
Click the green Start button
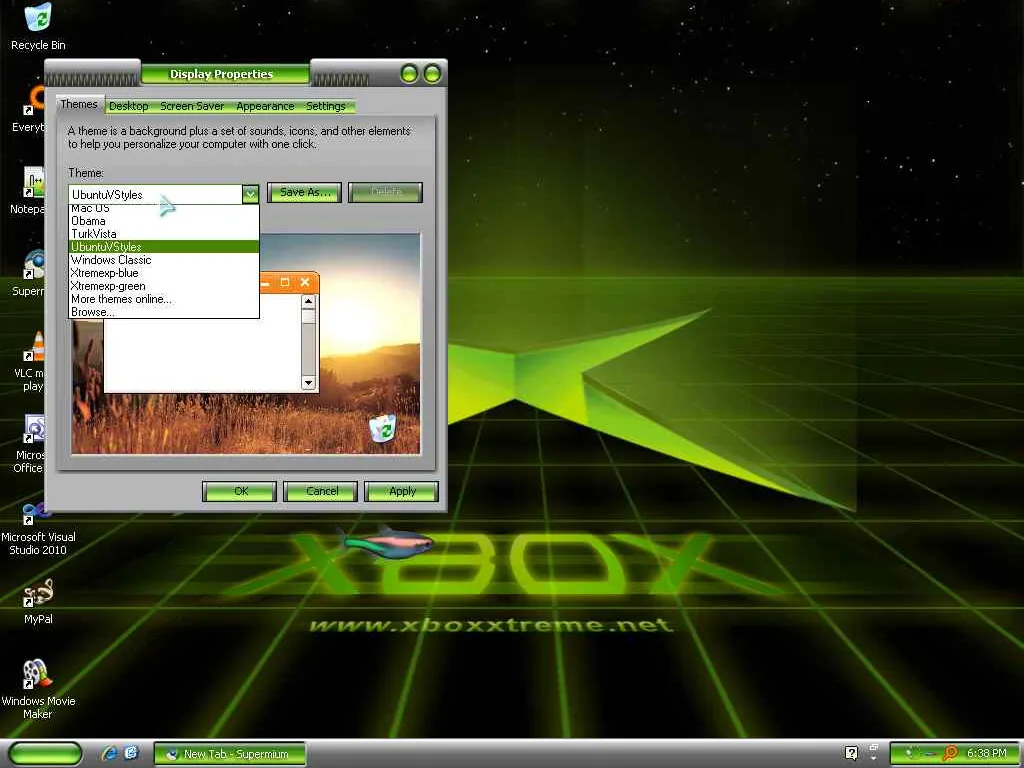(x=45, y=754)
